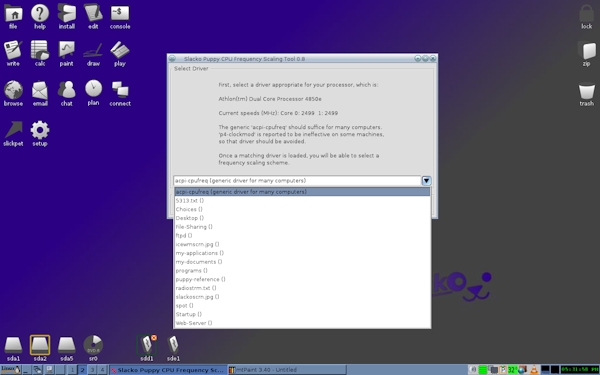Open the sda1 drive icon
The width and height of the screenshot is (600, 375).
(13, 348)
